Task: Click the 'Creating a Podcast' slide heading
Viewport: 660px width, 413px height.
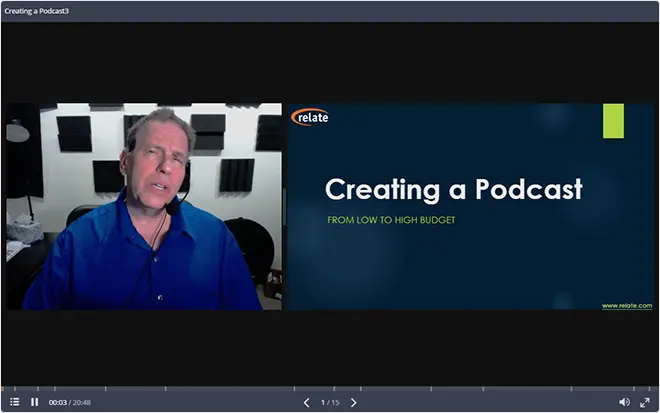Action: pyautogui.click(x=454, y=189)
